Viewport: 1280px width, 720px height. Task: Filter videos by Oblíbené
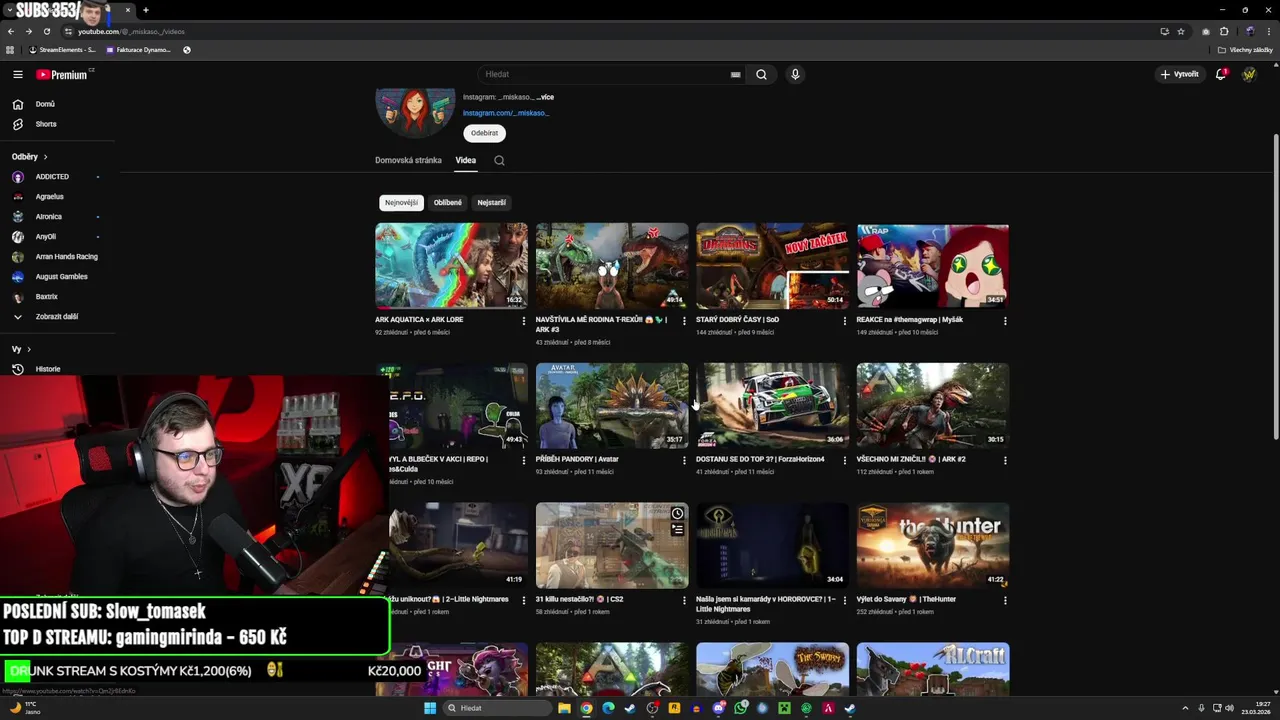pyautogui.click(x=448, y=202)
